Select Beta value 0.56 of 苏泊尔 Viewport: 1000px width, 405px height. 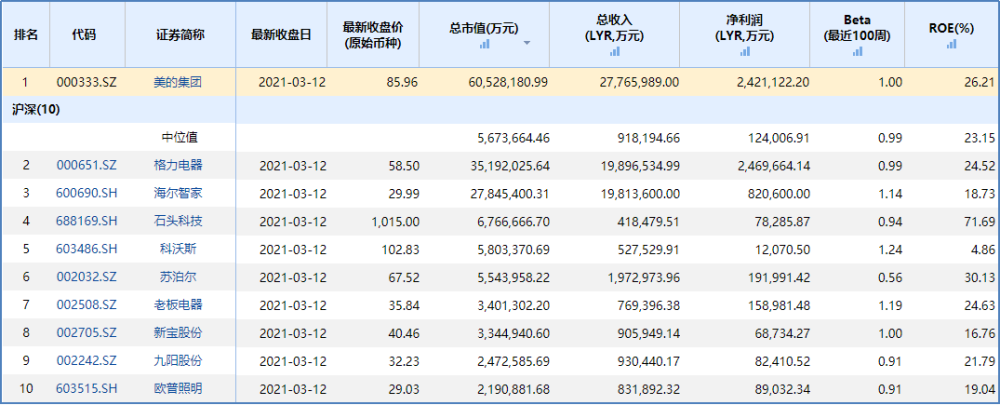tap(891, 277)
